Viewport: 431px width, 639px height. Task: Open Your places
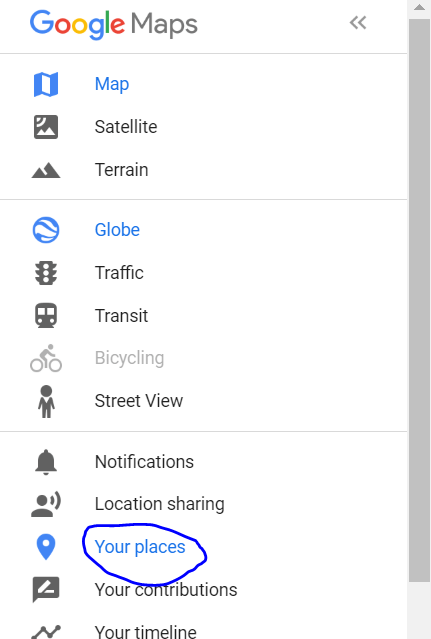point(140,547)
